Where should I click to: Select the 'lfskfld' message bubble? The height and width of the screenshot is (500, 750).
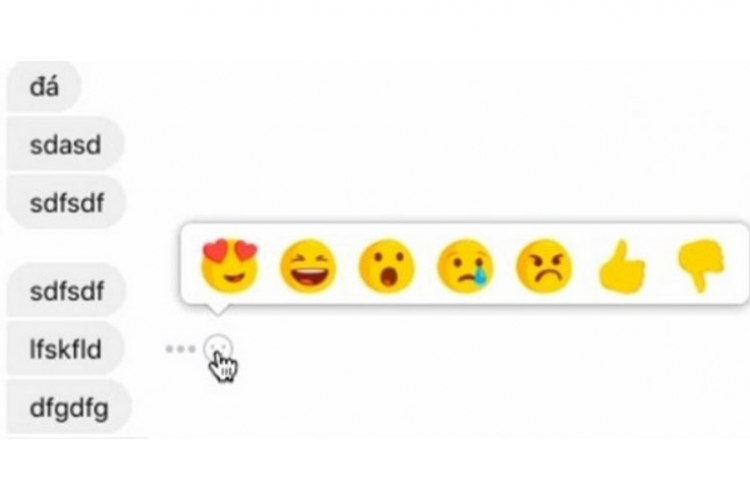click(66, 349)
